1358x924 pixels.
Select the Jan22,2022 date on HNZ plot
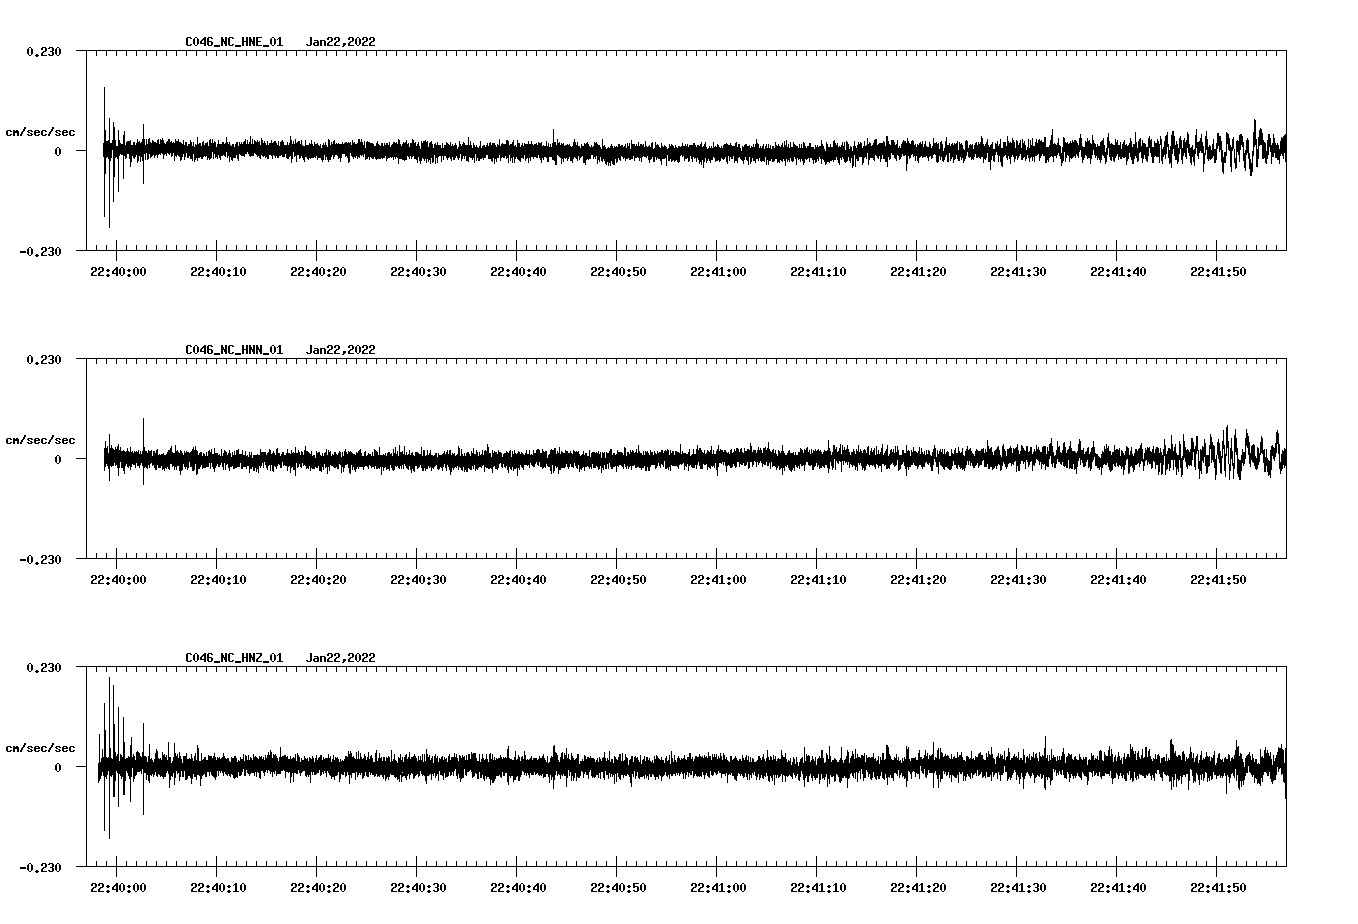(341, 658)
